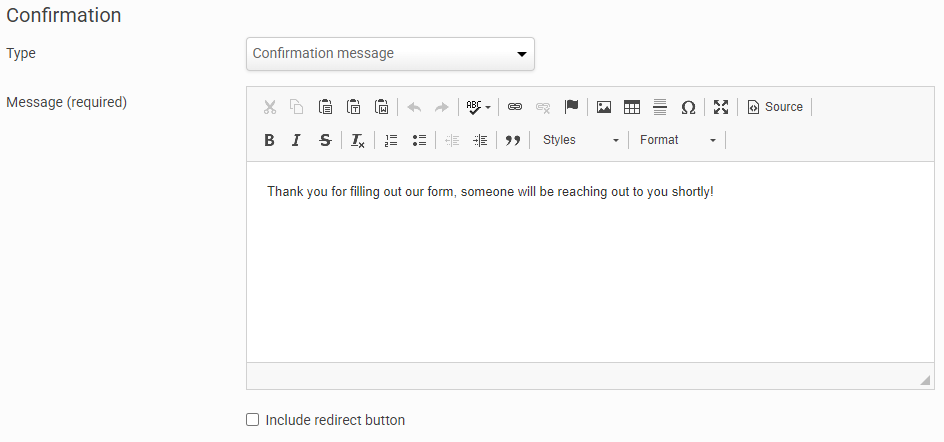Insert a Table into message
This screenshot has width=944, height=442.
point(632,107)
